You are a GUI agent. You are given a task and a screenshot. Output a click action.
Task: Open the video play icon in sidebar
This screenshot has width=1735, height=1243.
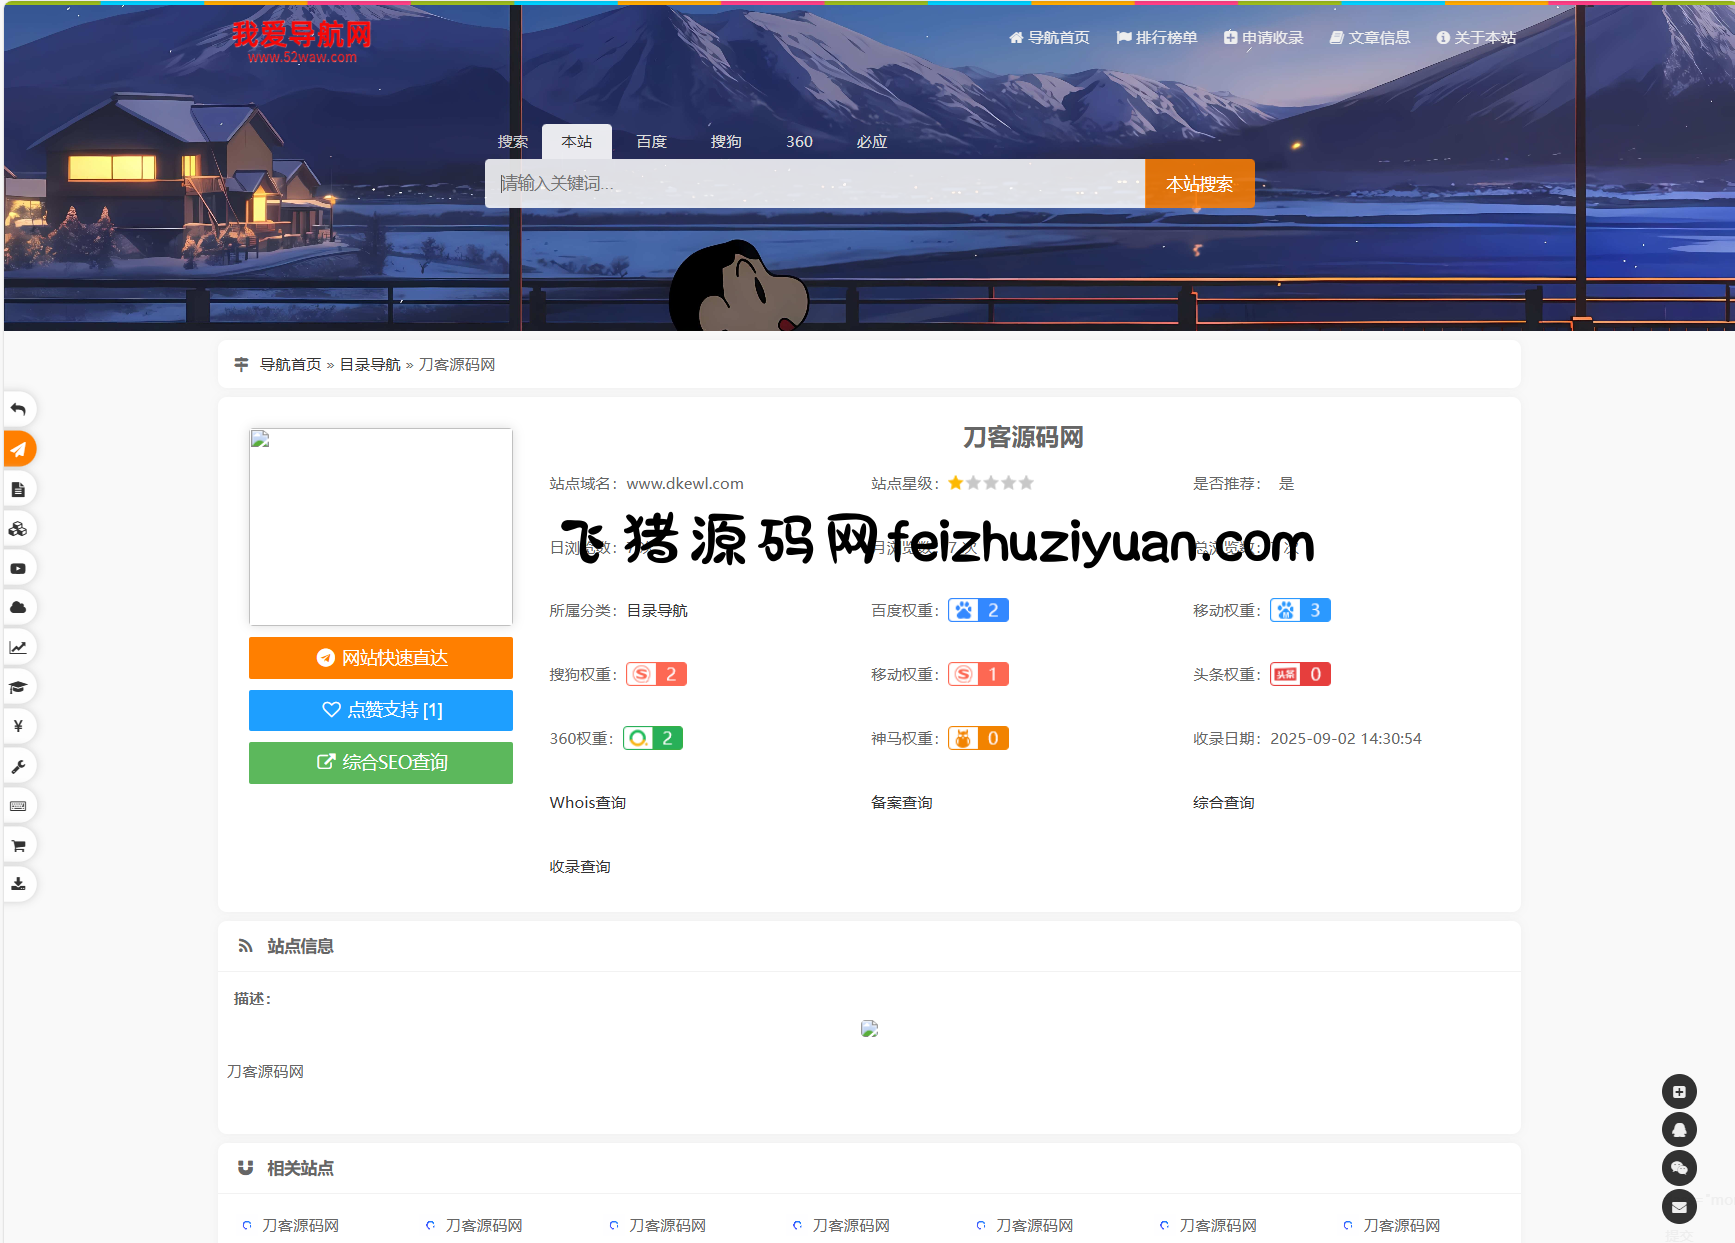coord(18,568)
